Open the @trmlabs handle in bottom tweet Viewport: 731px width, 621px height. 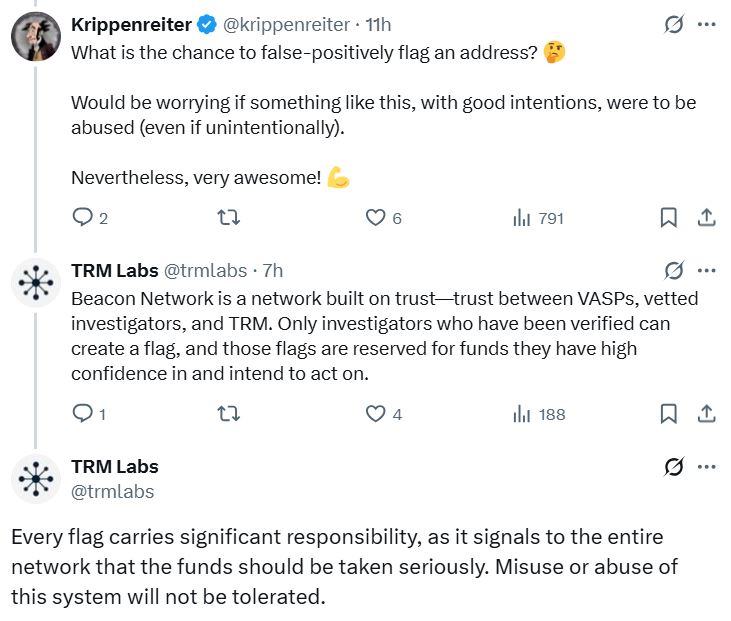tap(113, 490)
